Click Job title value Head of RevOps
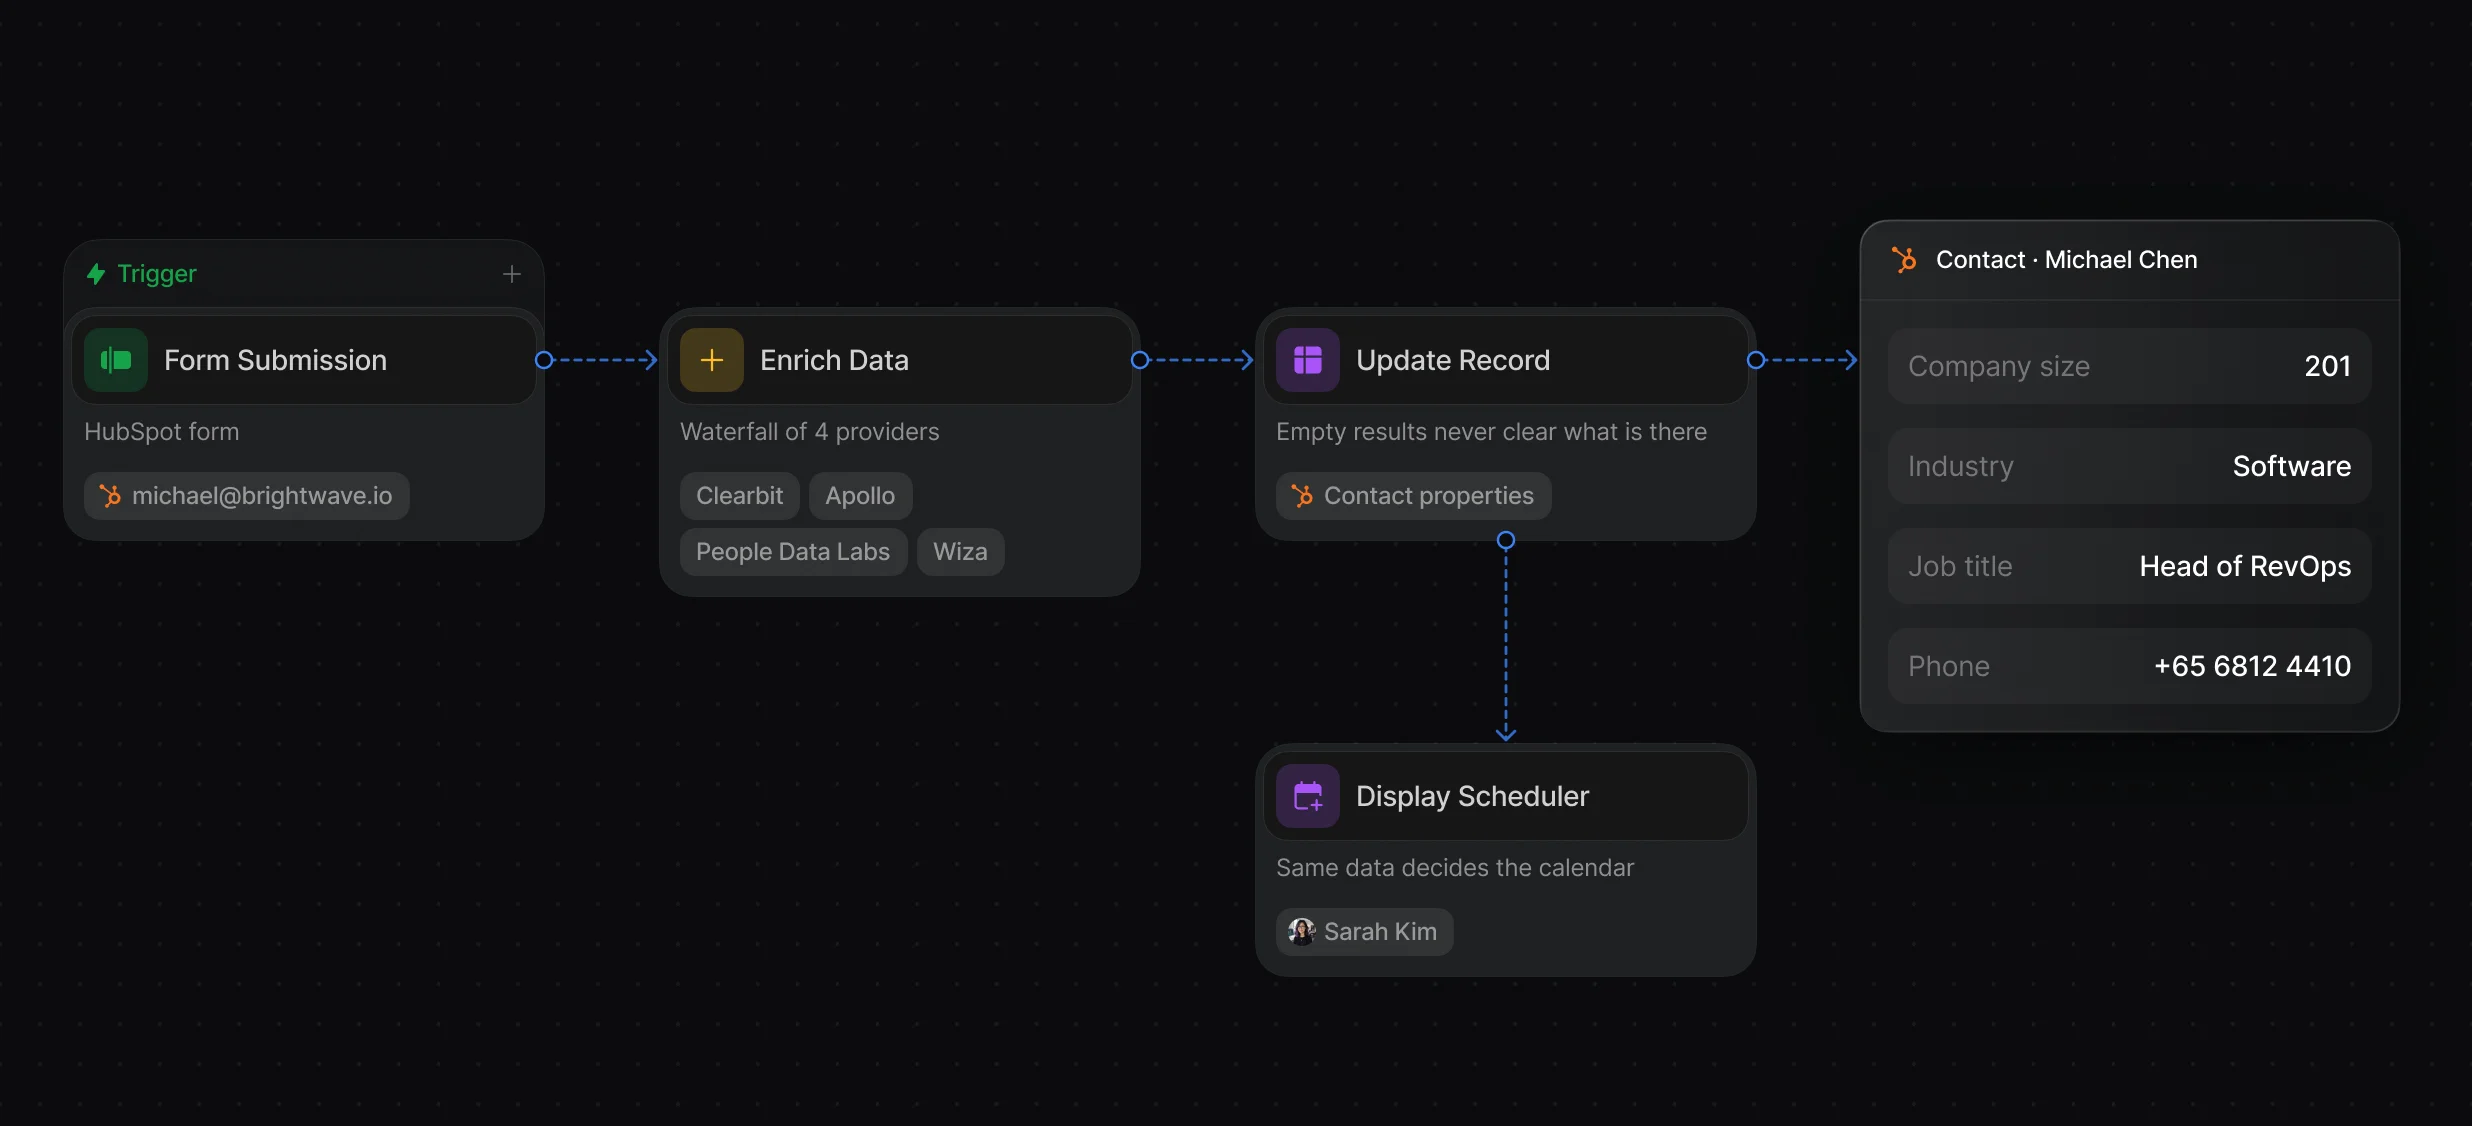The height and width of the screenshot is (1126, 2472). (2245, 566)
